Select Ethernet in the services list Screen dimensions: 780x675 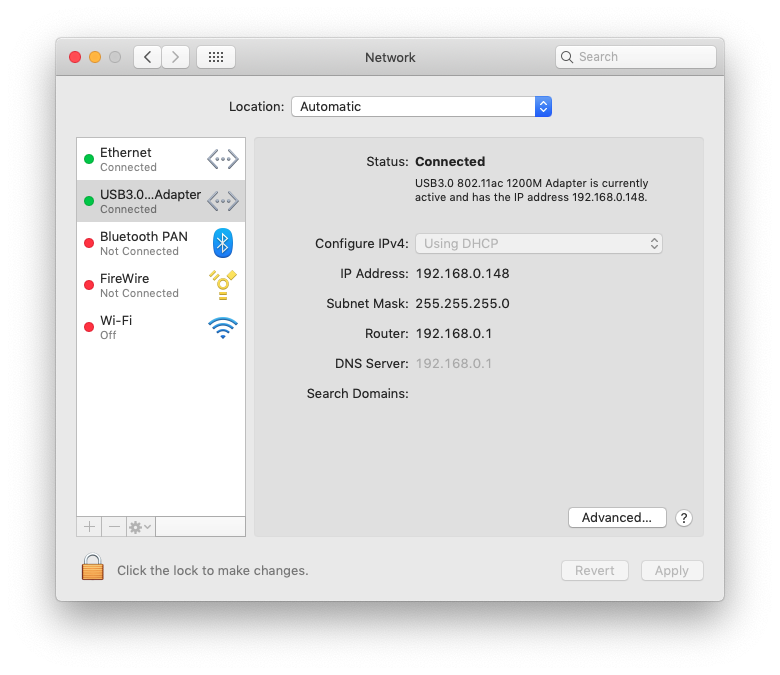[161, 159]
